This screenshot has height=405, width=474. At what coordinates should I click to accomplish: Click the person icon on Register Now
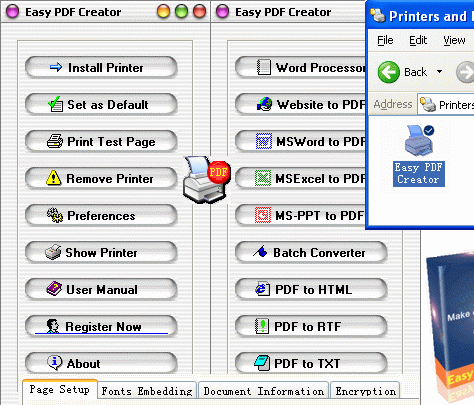[x=53, y=326]
